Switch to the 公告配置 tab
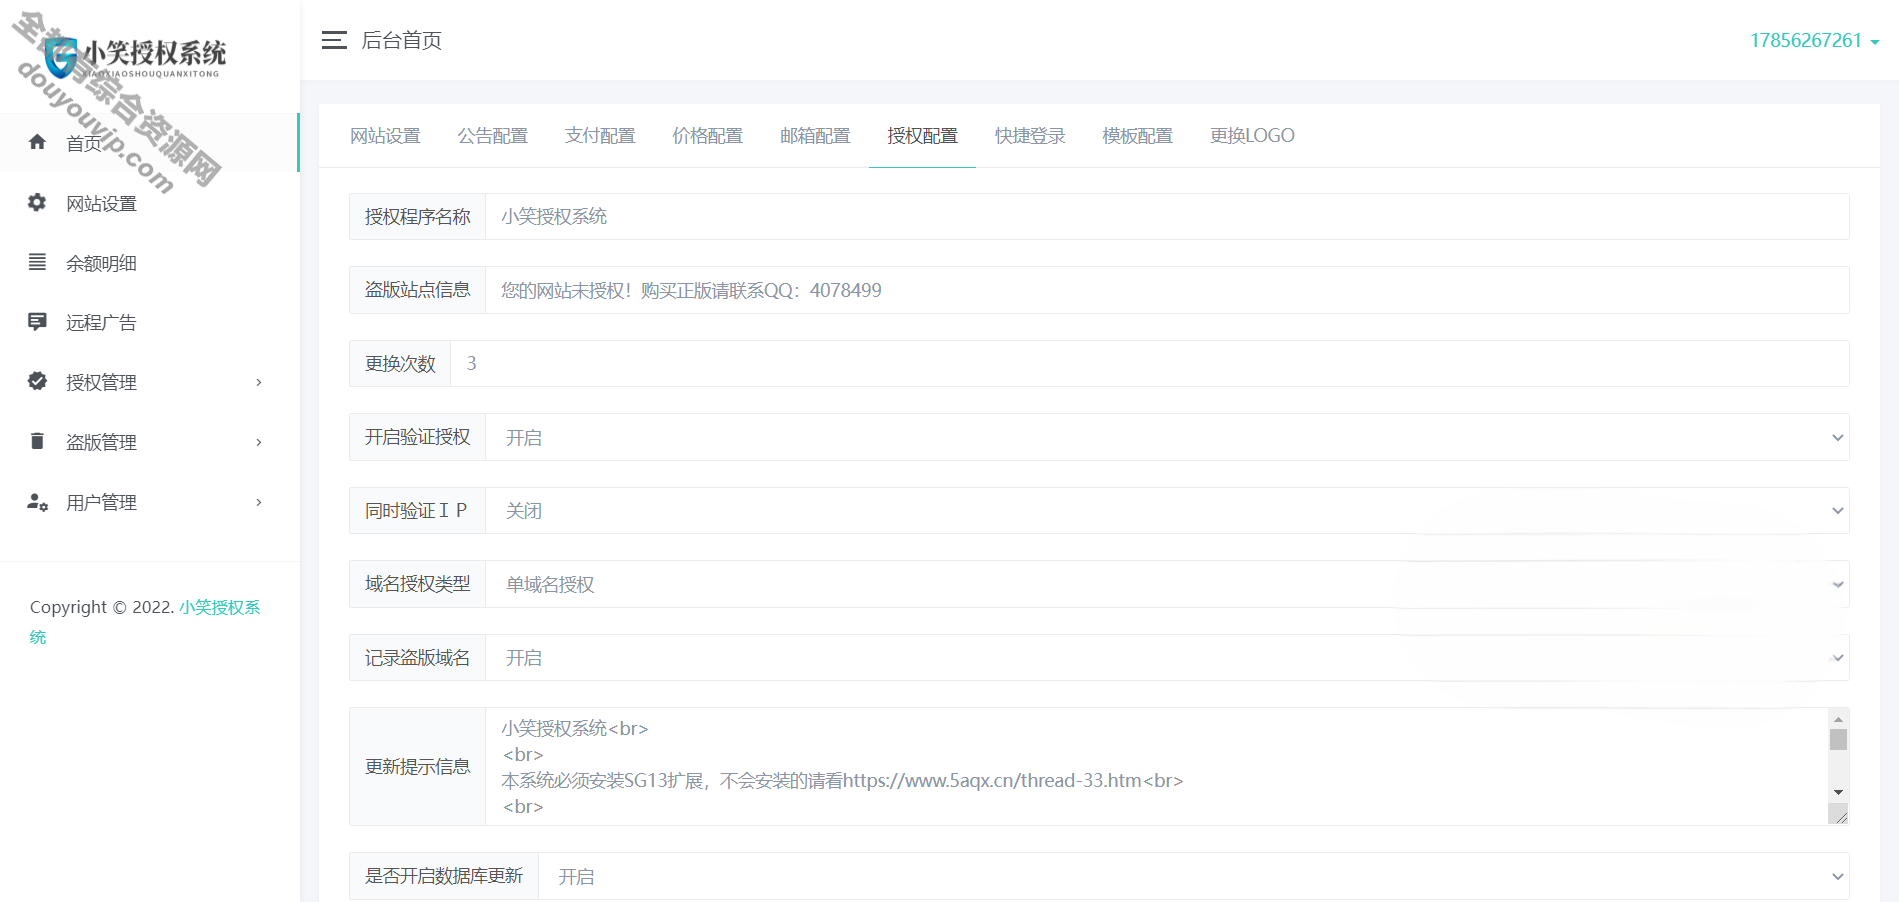This screenshot has width=1899, height=902. tap(493, 136)
